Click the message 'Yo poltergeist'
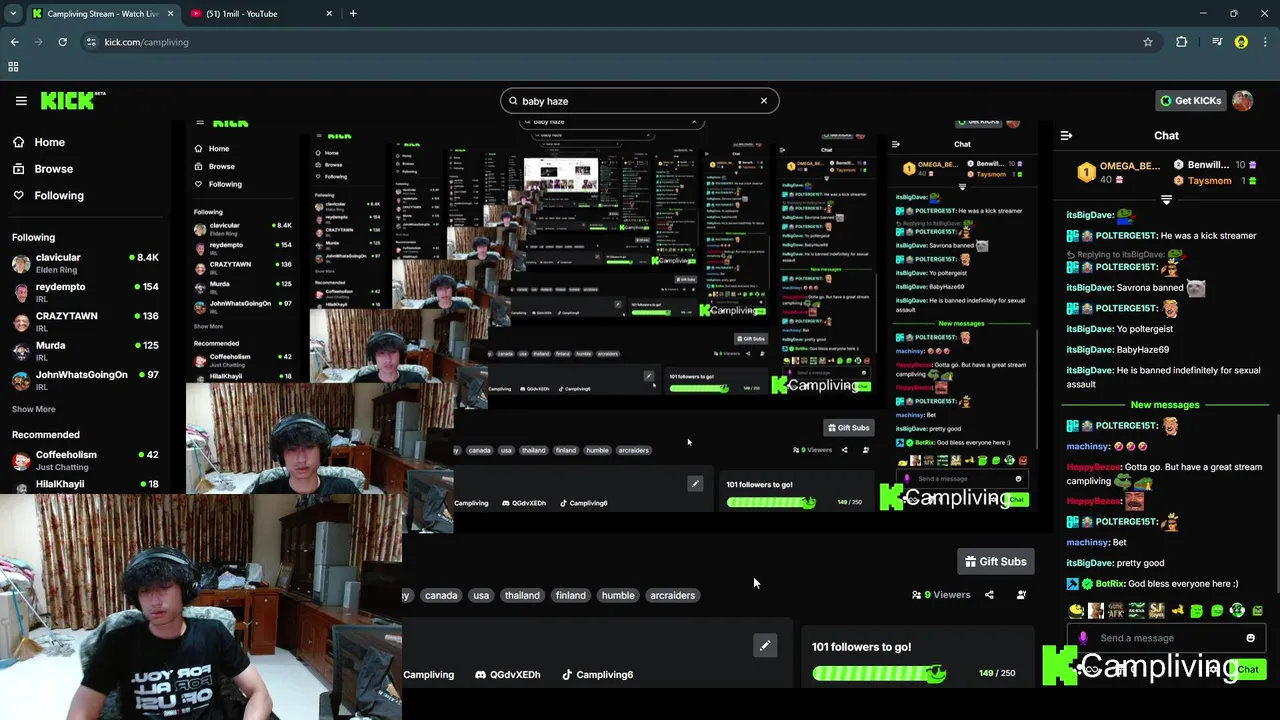This screenshot has width=1280, height=720. point(1145,329)
